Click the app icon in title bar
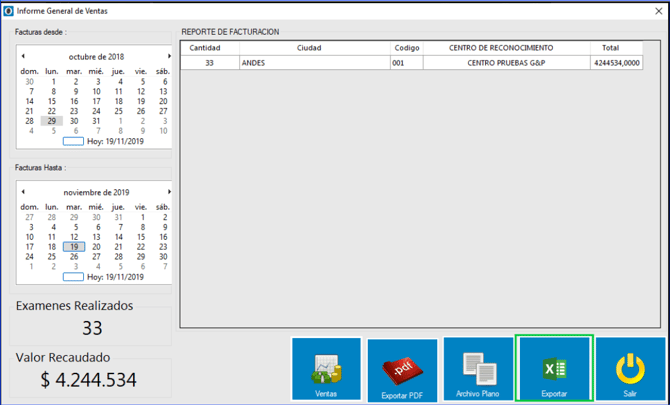Screen dimensions: 670x405 point(9,10)
